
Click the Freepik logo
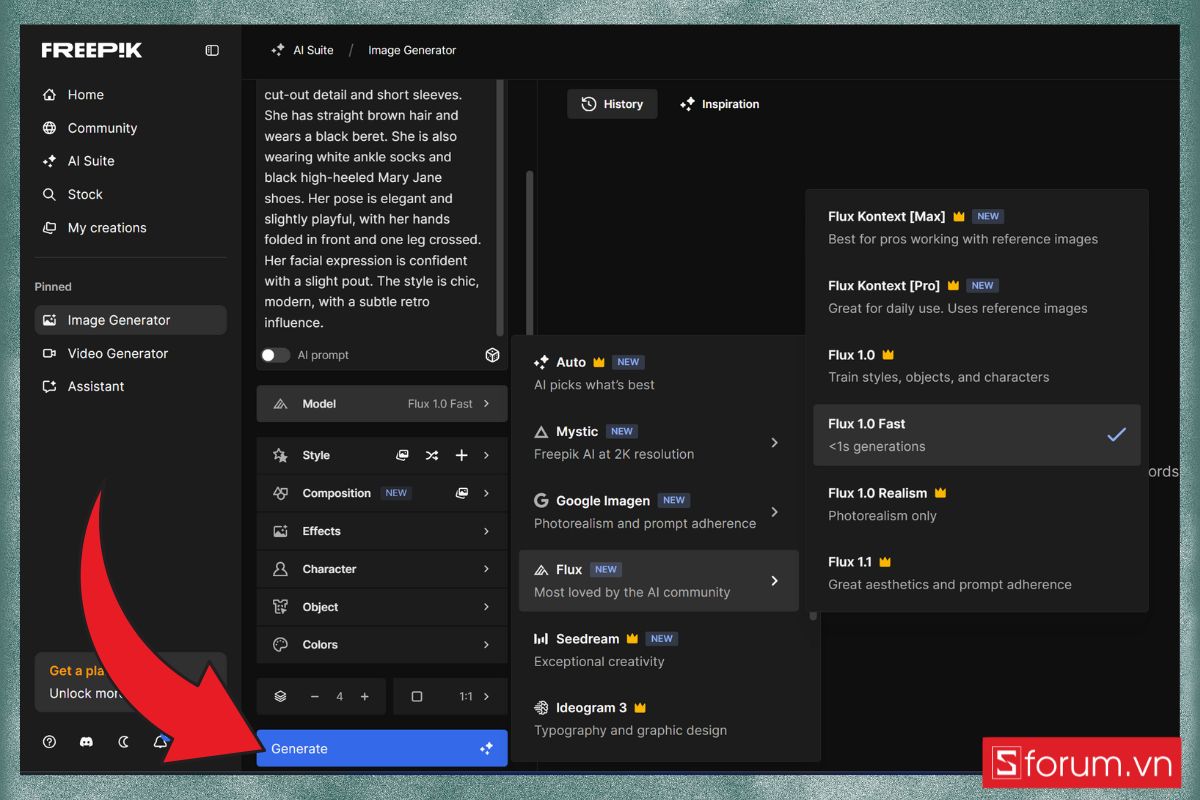point(94,50)
